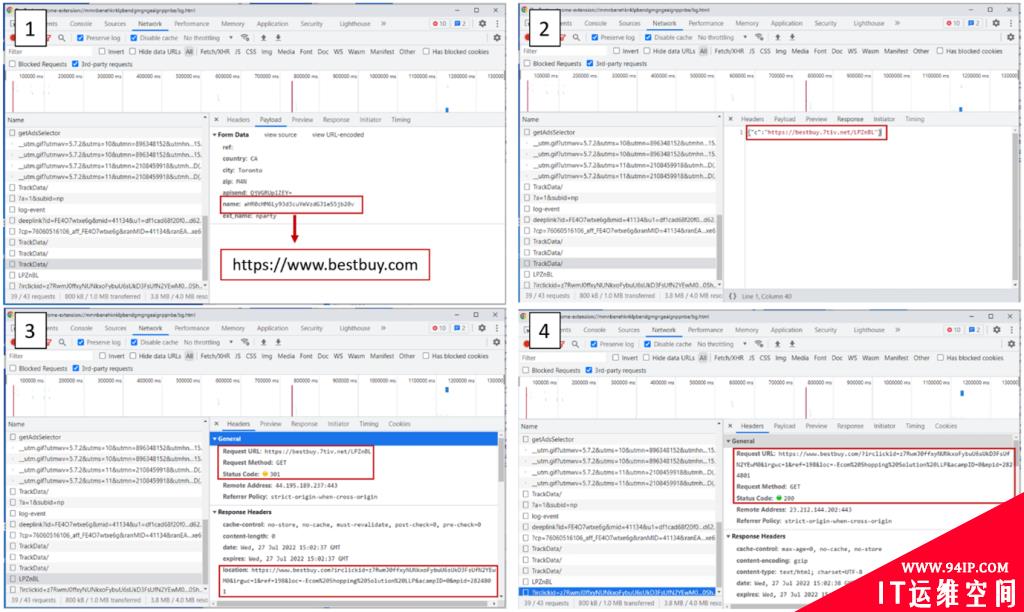Collapse the Form Data section in window 1
The width and height of the screenshot is (1024, 612).
point(215,135)
